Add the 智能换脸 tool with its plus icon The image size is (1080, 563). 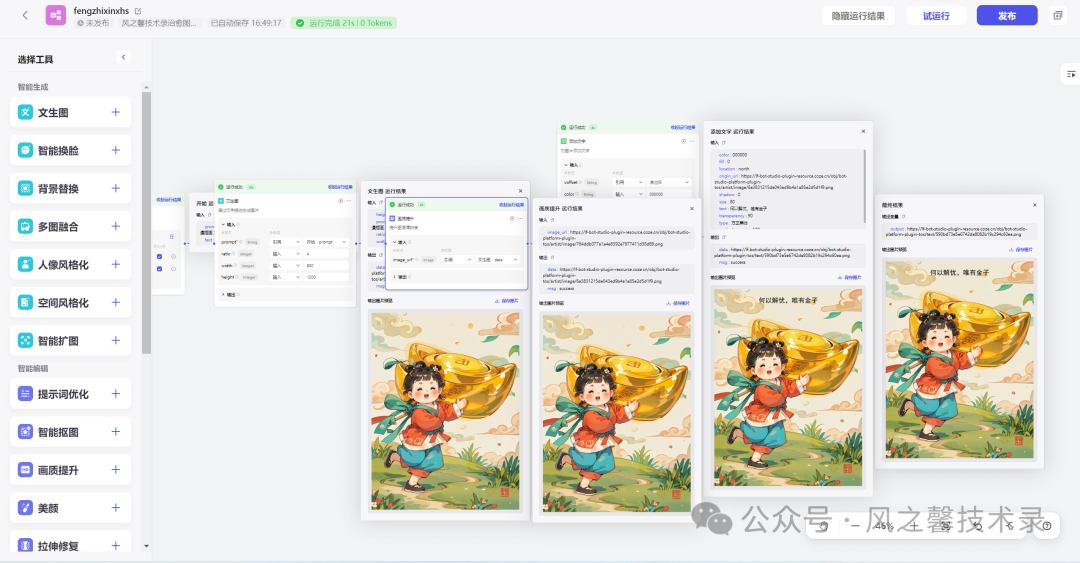pyautogui.click(x=116, y=150)
